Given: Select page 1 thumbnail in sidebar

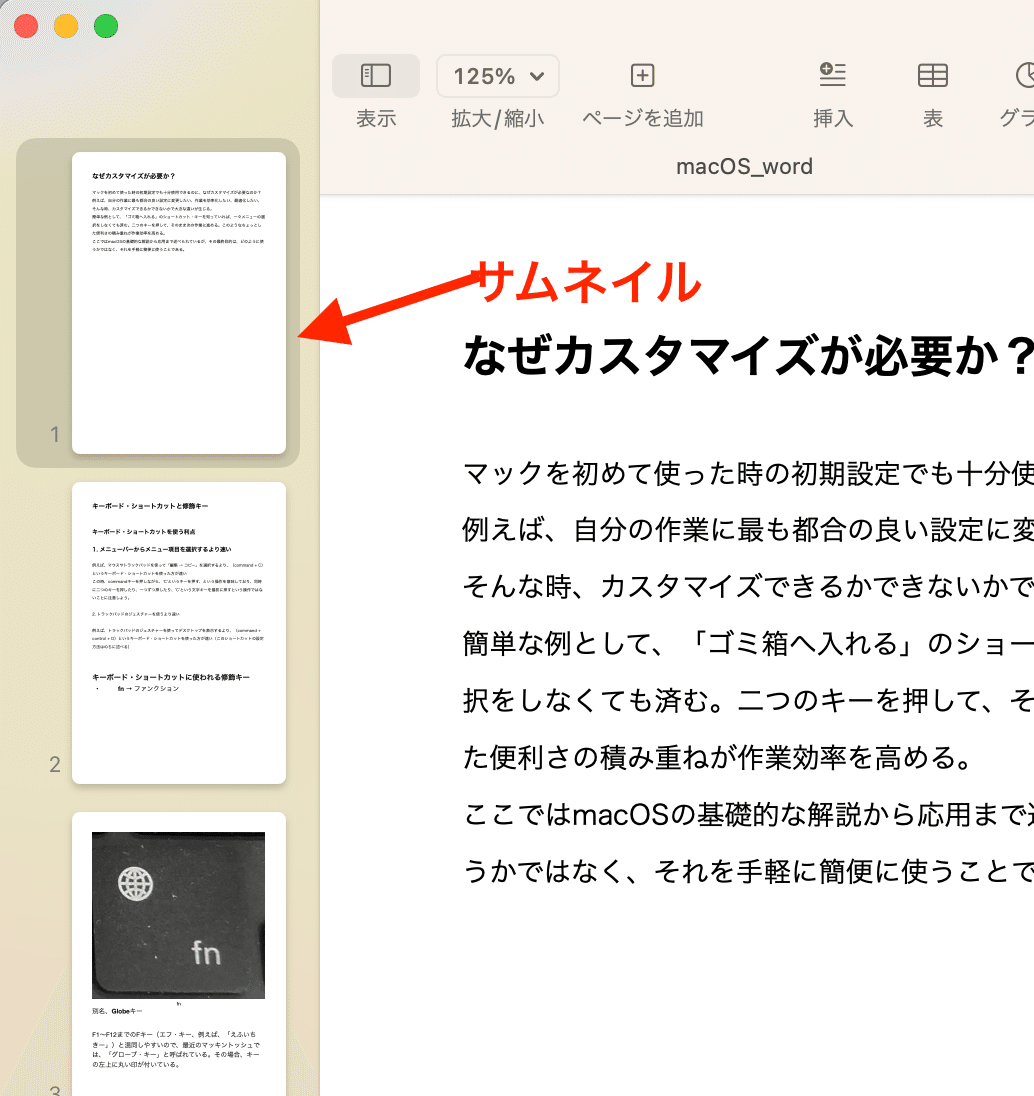Looking at the screenshot, I should [x=179, y=303].
